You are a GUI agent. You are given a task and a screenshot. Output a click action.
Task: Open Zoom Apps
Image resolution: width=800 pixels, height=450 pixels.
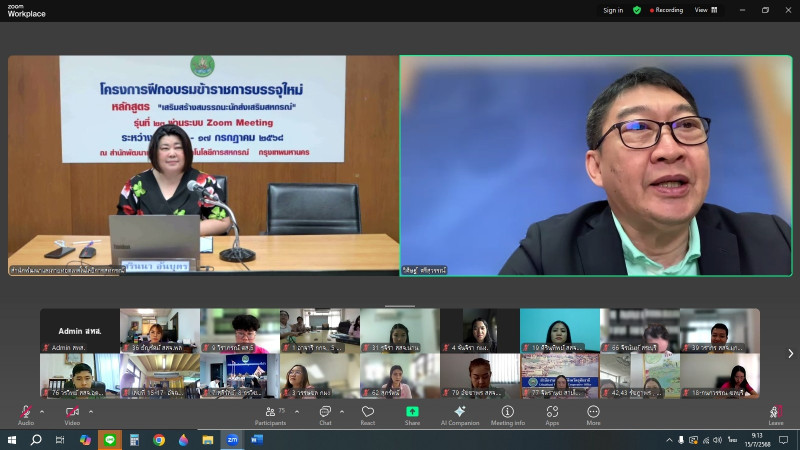[x=552, y=415]
